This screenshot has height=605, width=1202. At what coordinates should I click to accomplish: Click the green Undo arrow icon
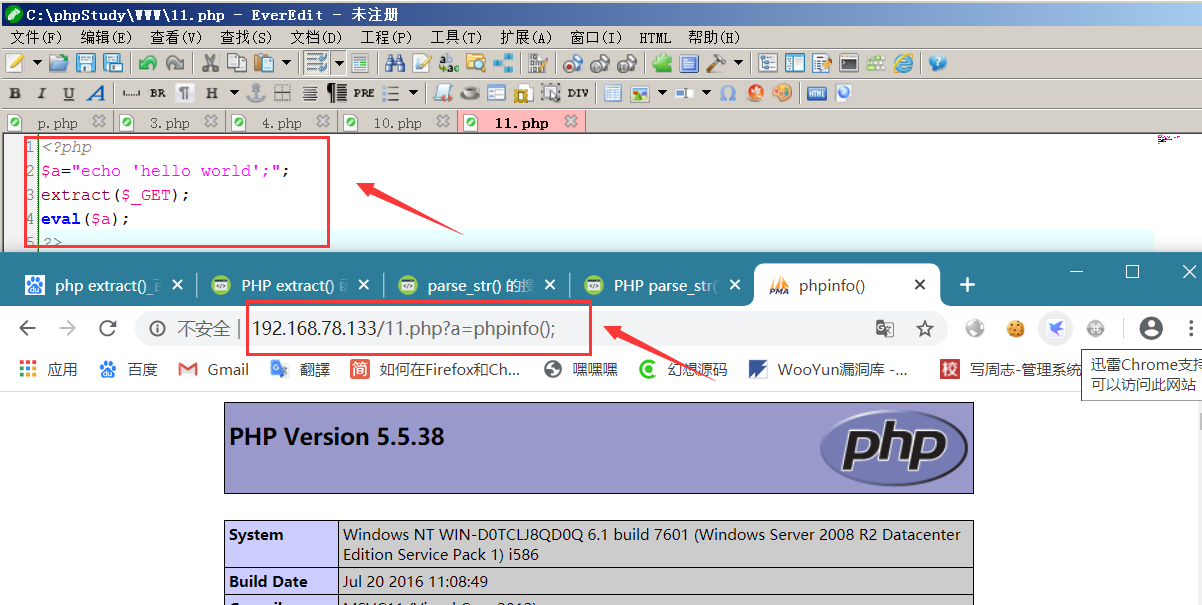[148, 63]
